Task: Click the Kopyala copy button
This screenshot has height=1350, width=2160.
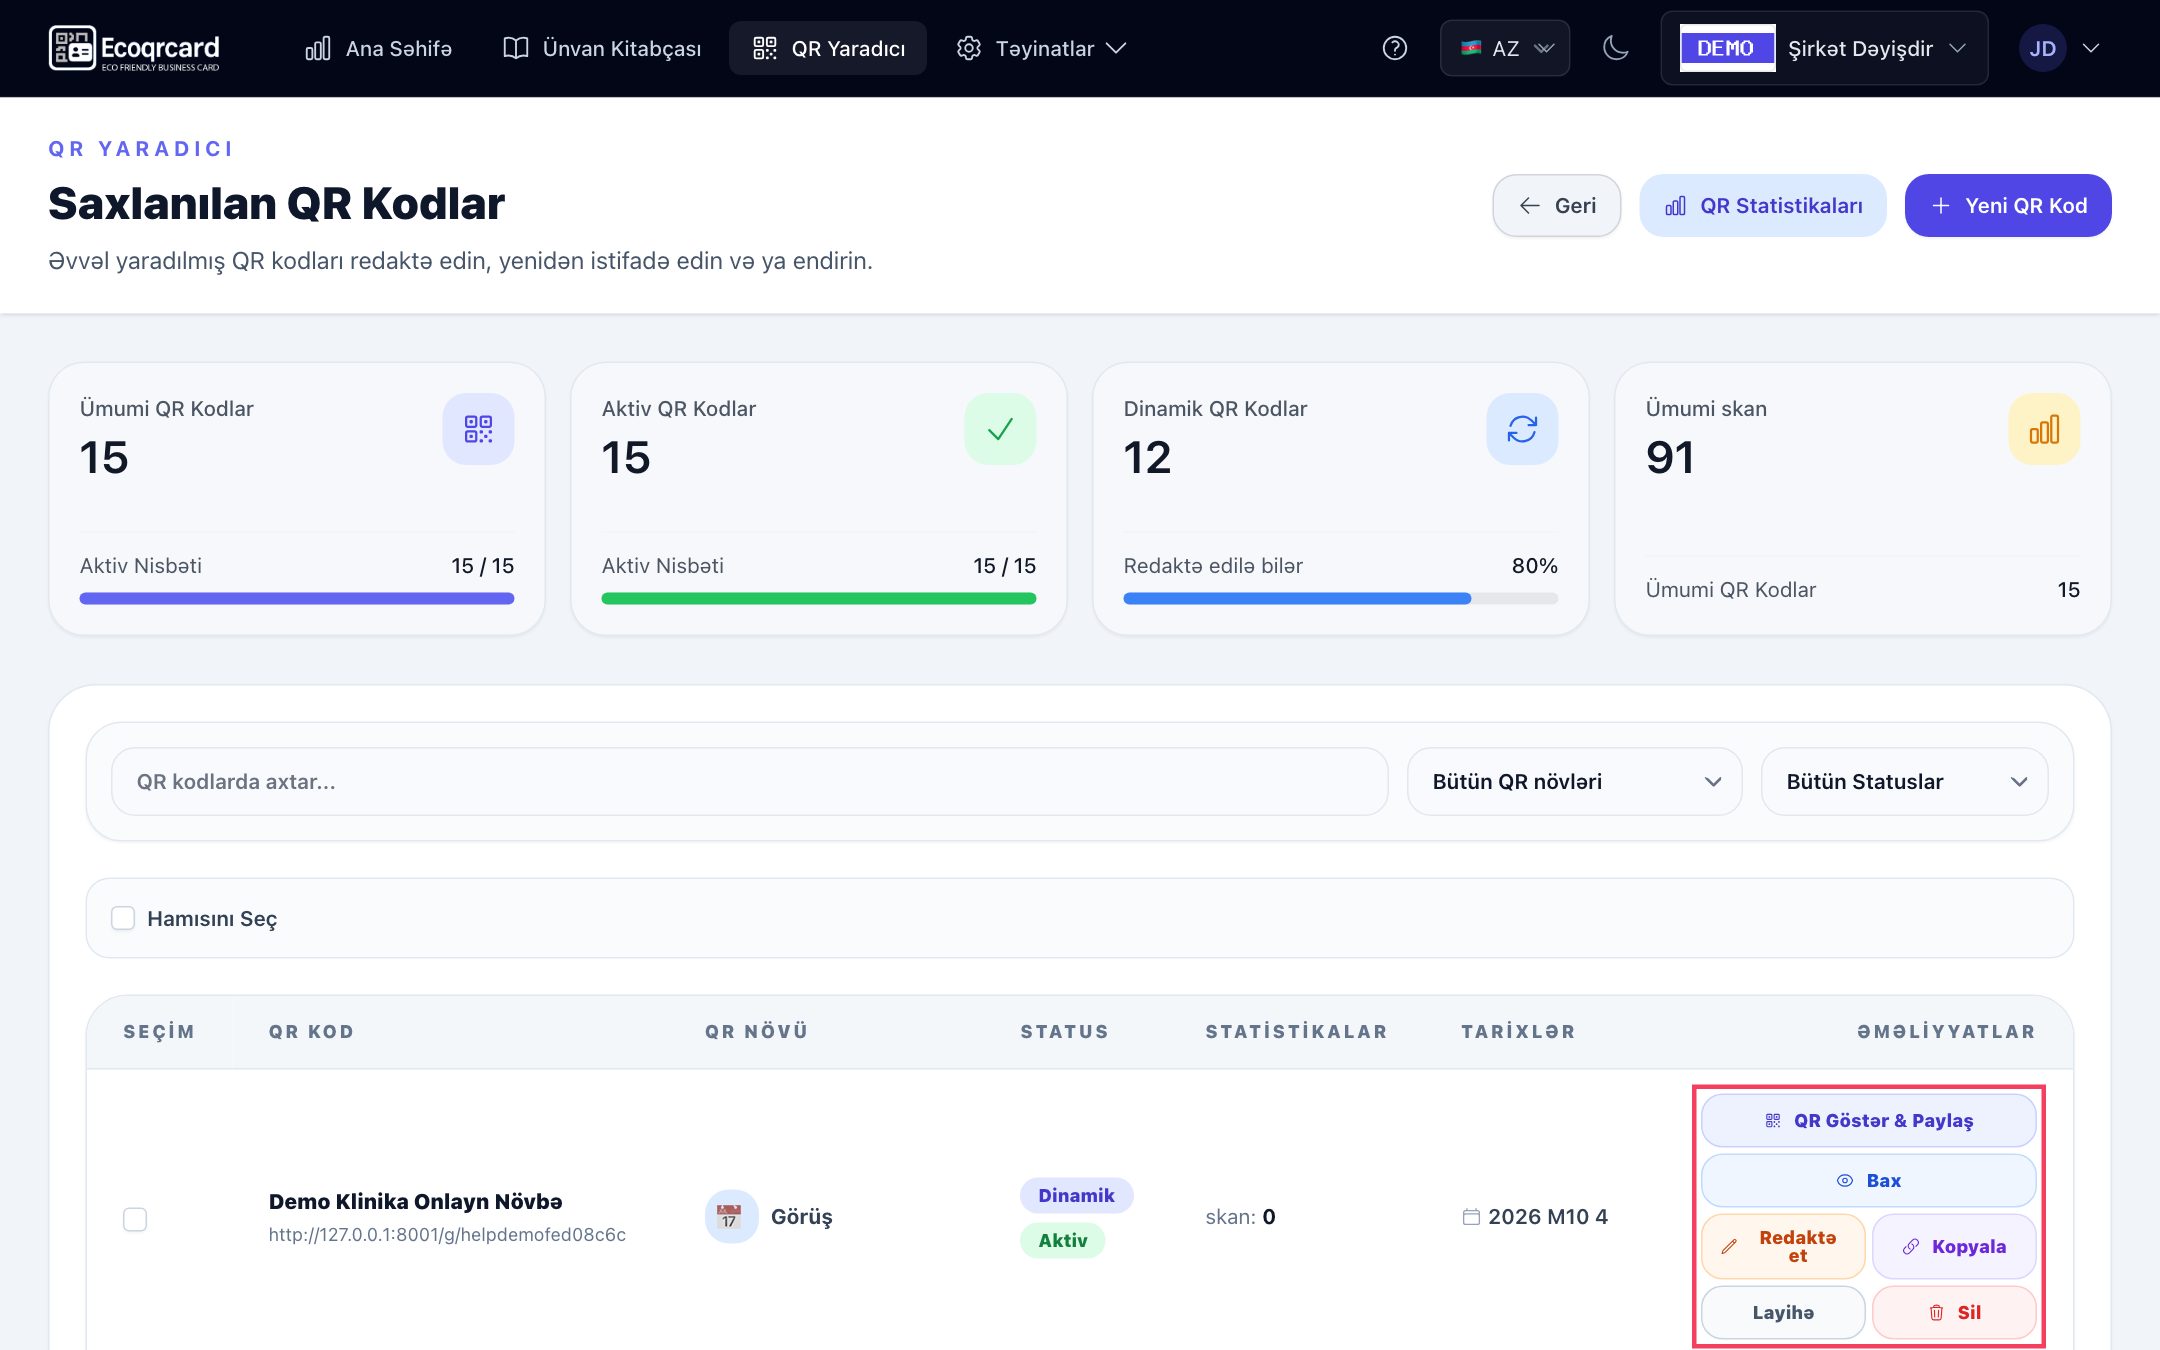Action: (x=1954, y=1247)
